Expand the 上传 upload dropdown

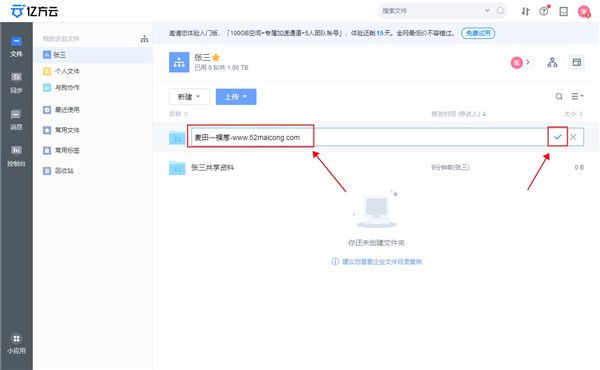236,97
